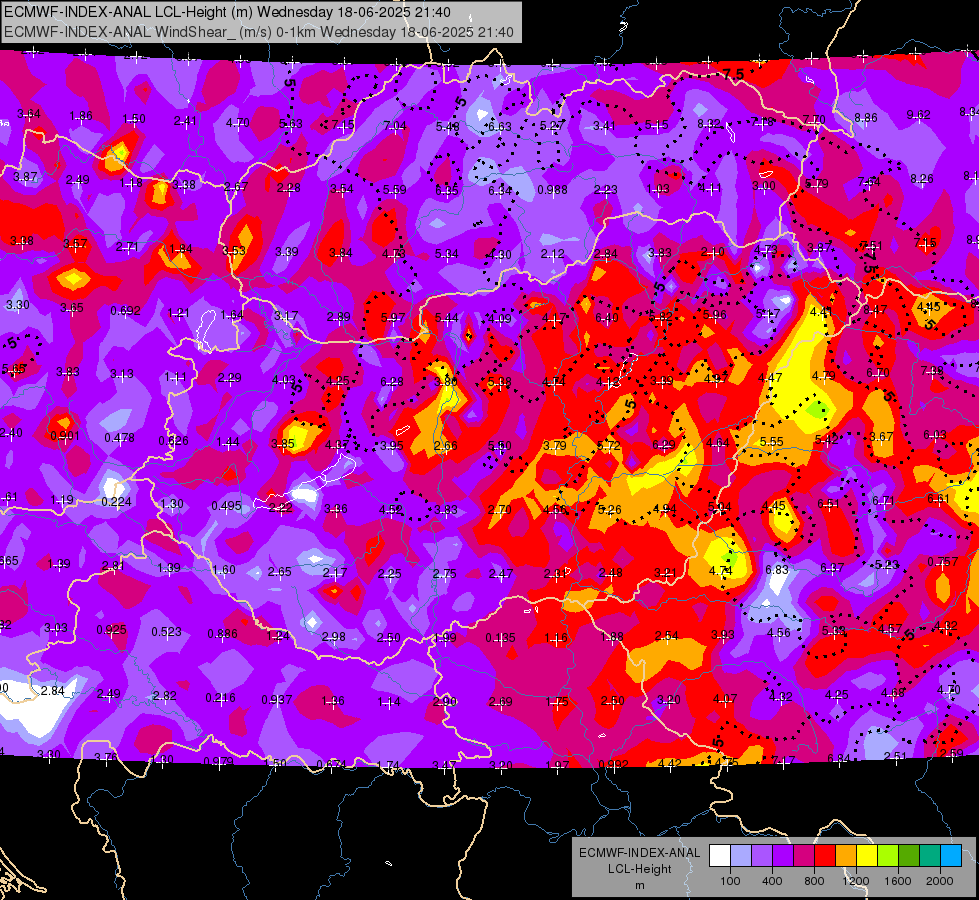This screenshot has width=979, height=900.
Task: Click the wind shear value 0.495
Action: [x=226, y=505]
